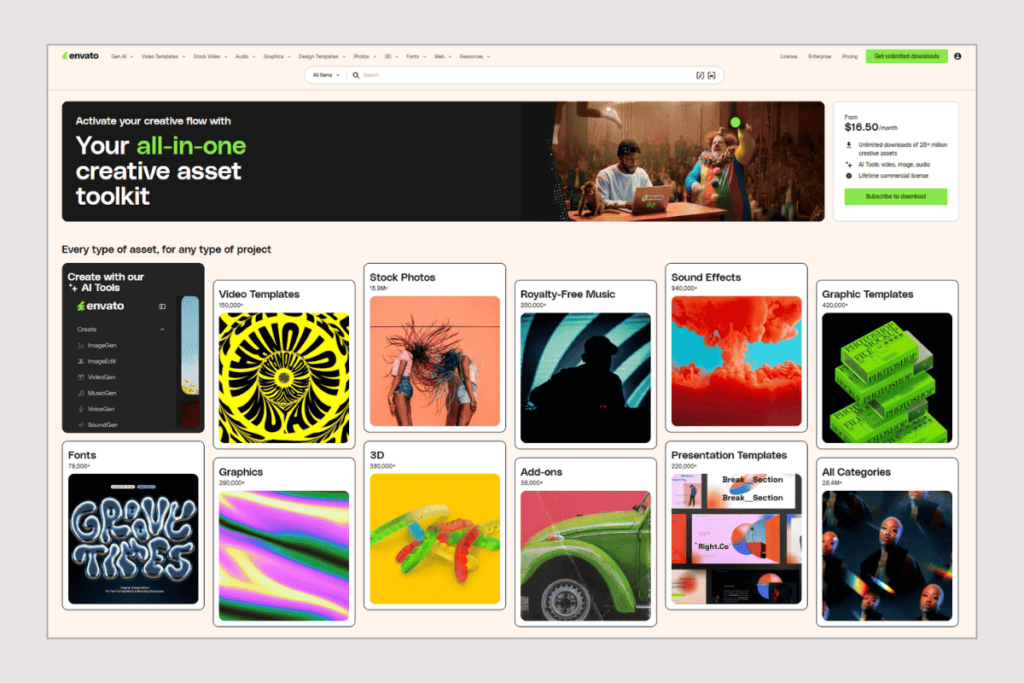Click the Create with our AI Tools heading
1024x683 pixels.
(x=106, y=282)
